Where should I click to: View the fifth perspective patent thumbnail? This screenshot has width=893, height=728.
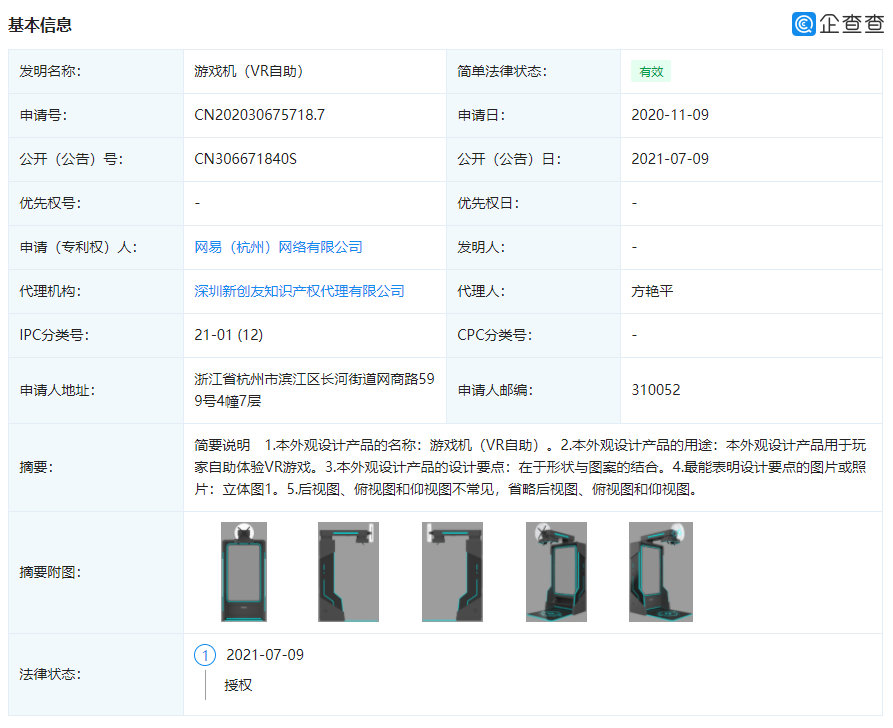tap(661, 571)
